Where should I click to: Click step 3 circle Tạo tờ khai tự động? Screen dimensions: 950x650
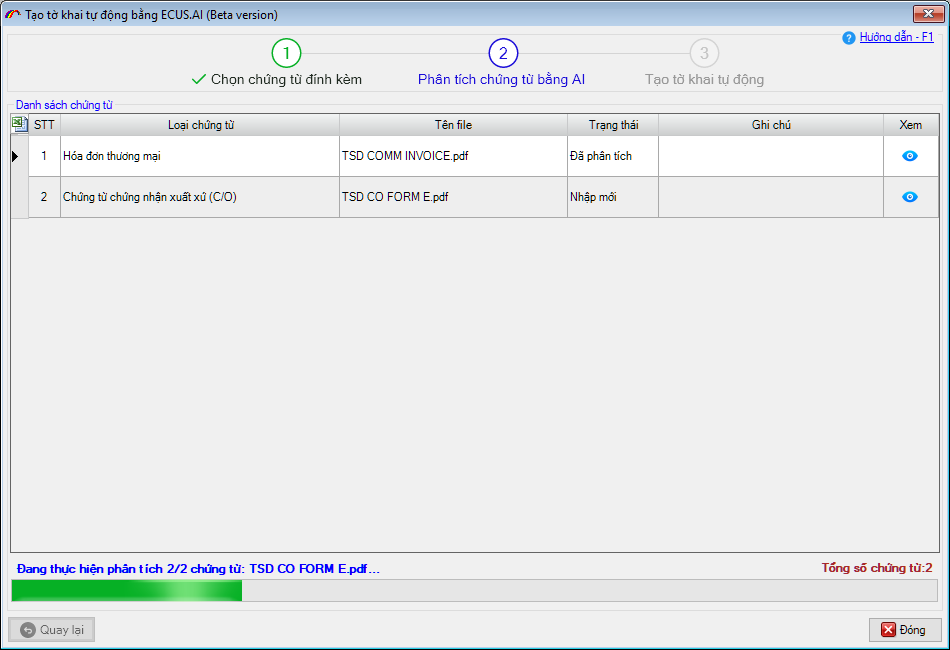click(x=704, y=53)
